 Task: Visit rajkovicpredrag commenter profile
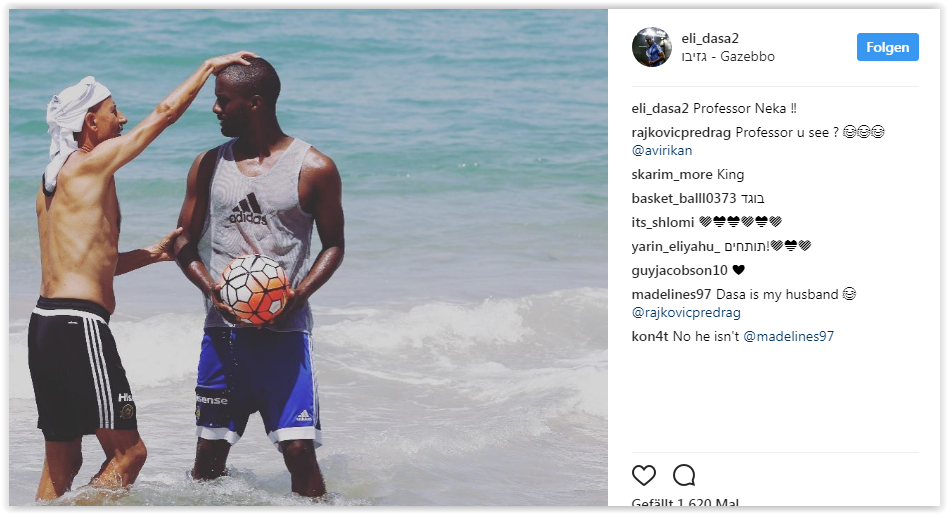(x=681, y=132)
